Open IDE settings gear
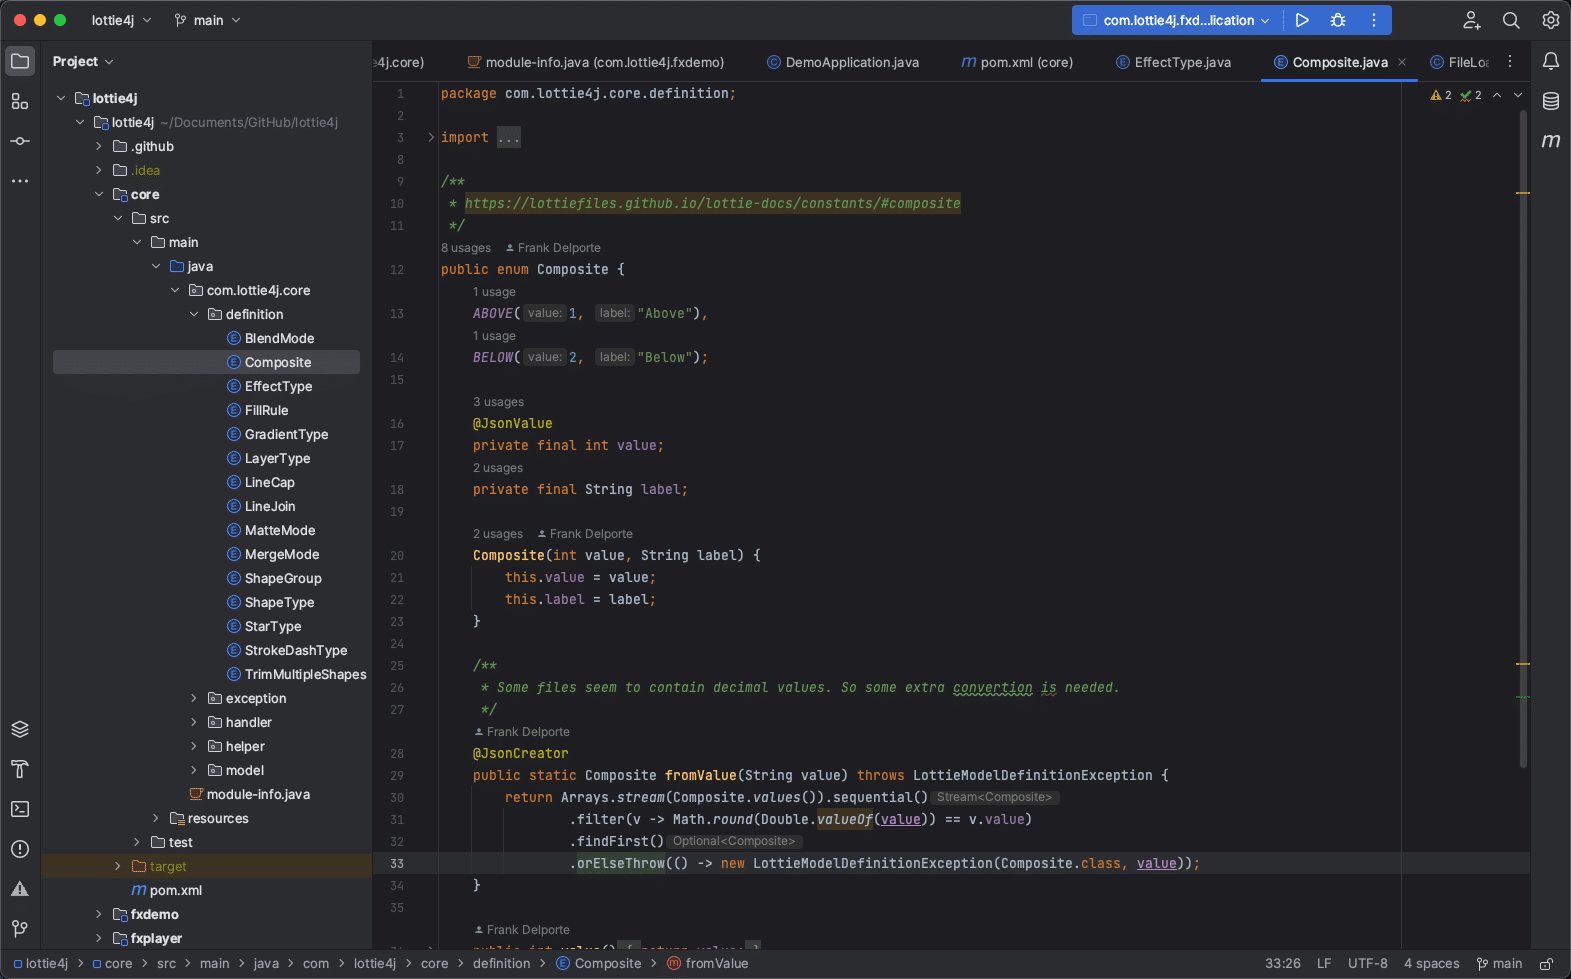Screen dimensions: 1571x979 click(x=1551, y=20)
